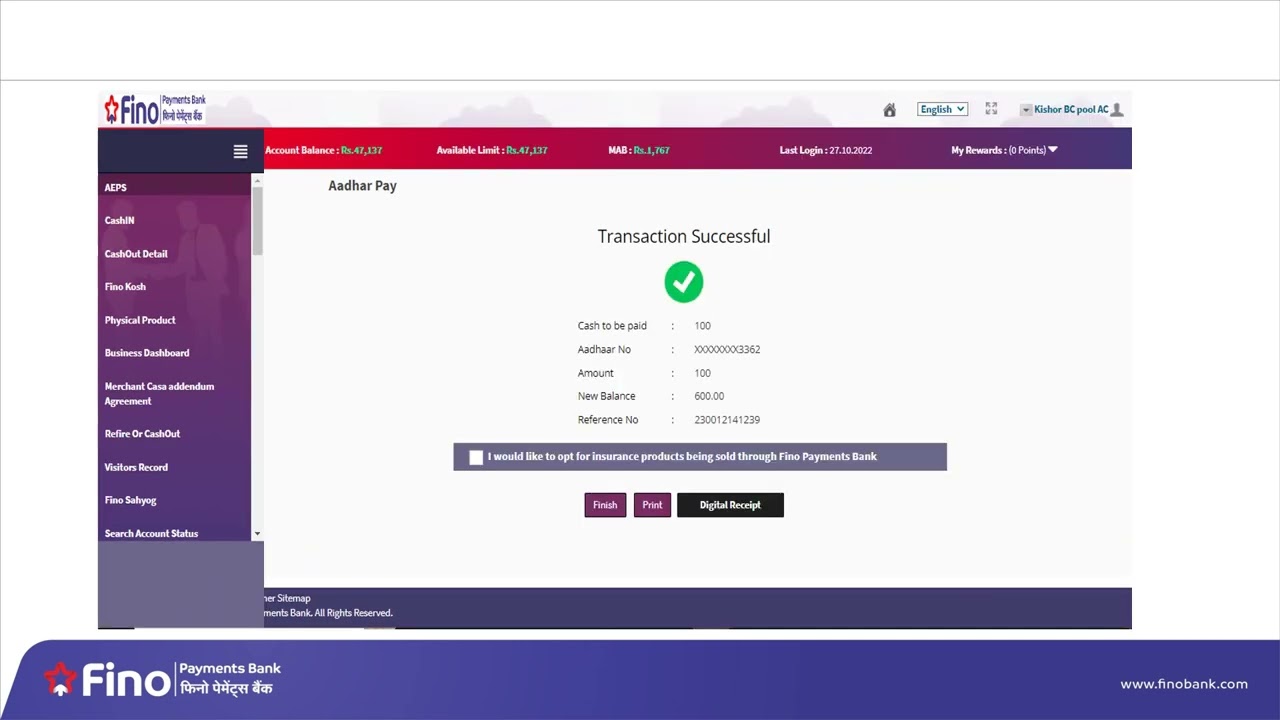1280x720 pixels.
Task: Toggle fullscreen expand icon
Action: [x=991, y=109]
